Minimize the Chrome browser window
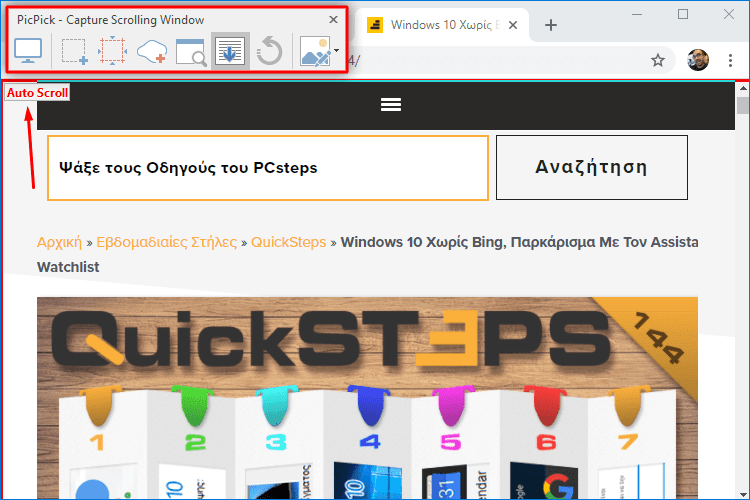This screenshot has width=750, height=500. [x=637, y=15]
